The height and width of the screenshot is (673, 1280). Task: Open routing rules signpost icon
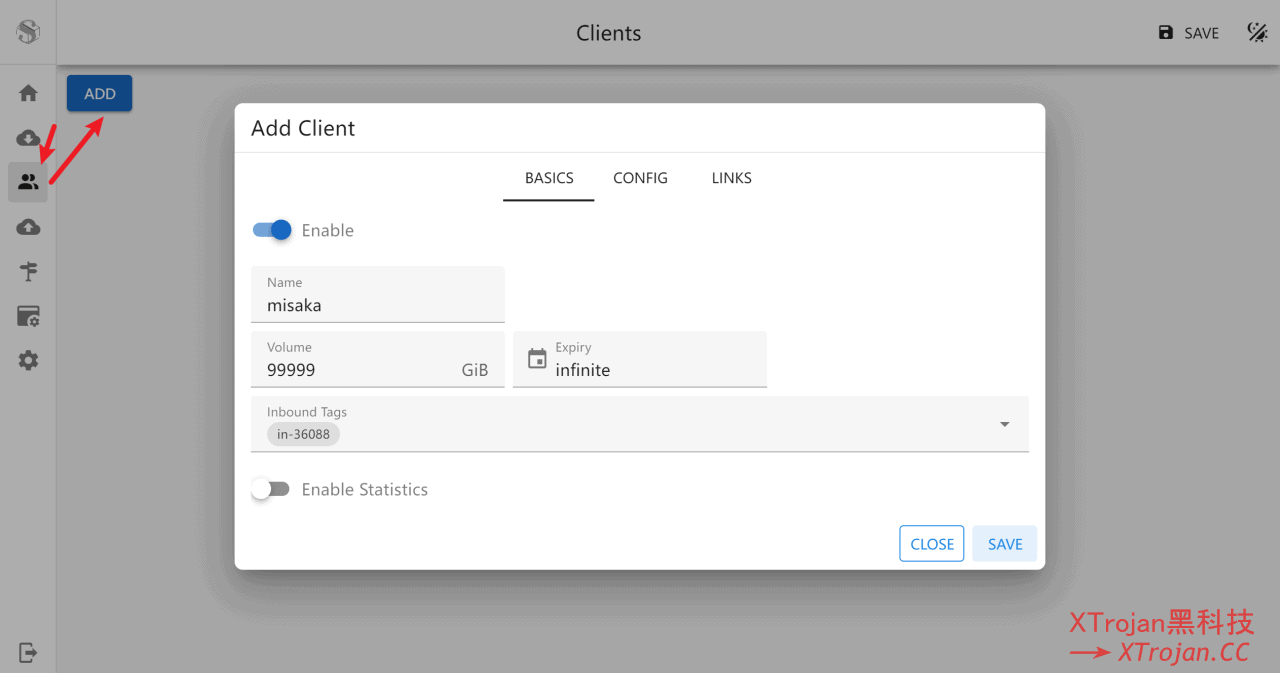tap(28, 272)
